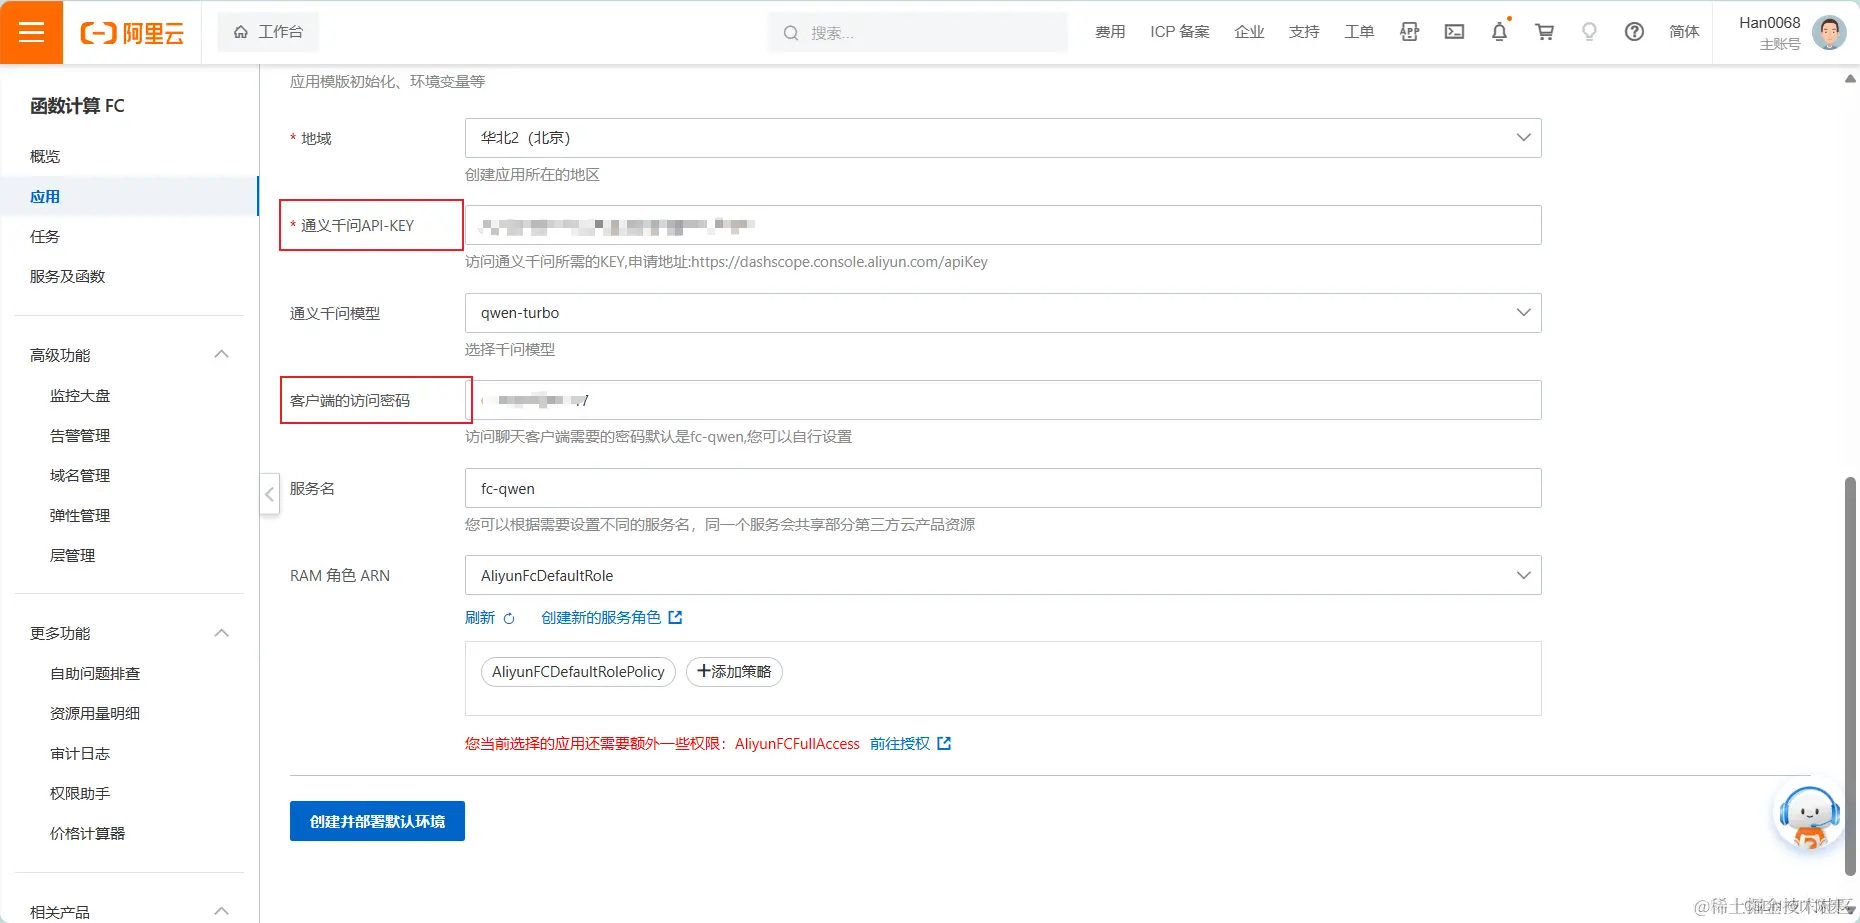Focus the top search box

(x=918, y=33)
